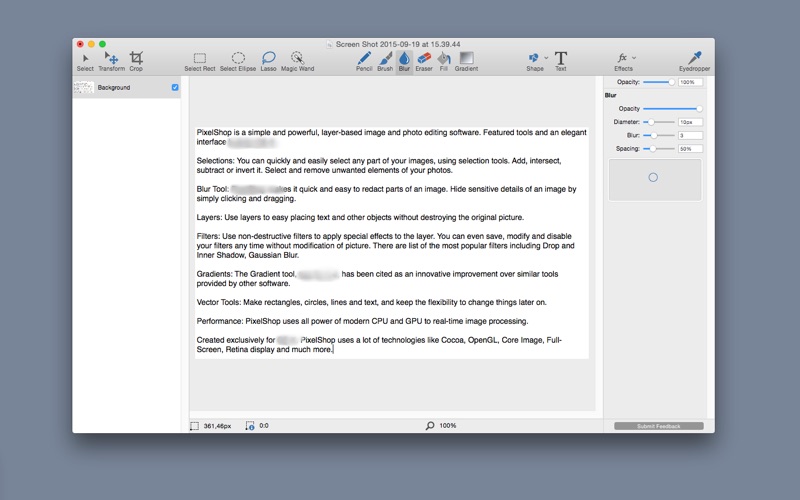Pick the Select Rect tool

click(x=199, y=62)
